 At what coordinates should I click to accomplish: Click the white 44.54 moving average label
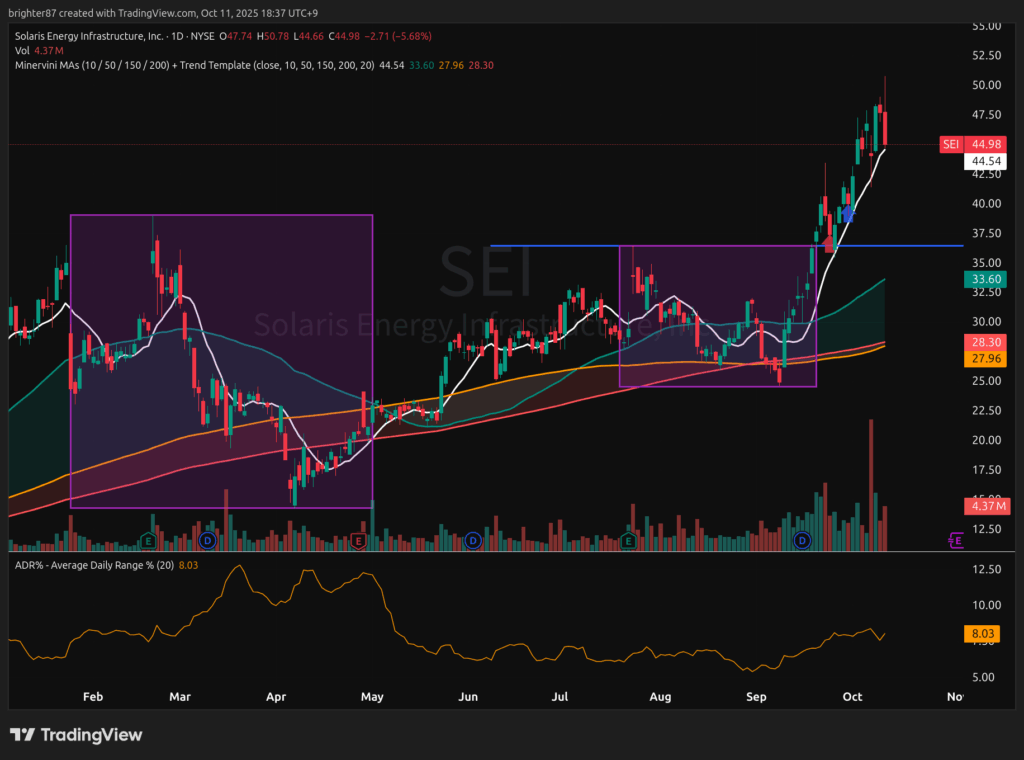point(985,161)
